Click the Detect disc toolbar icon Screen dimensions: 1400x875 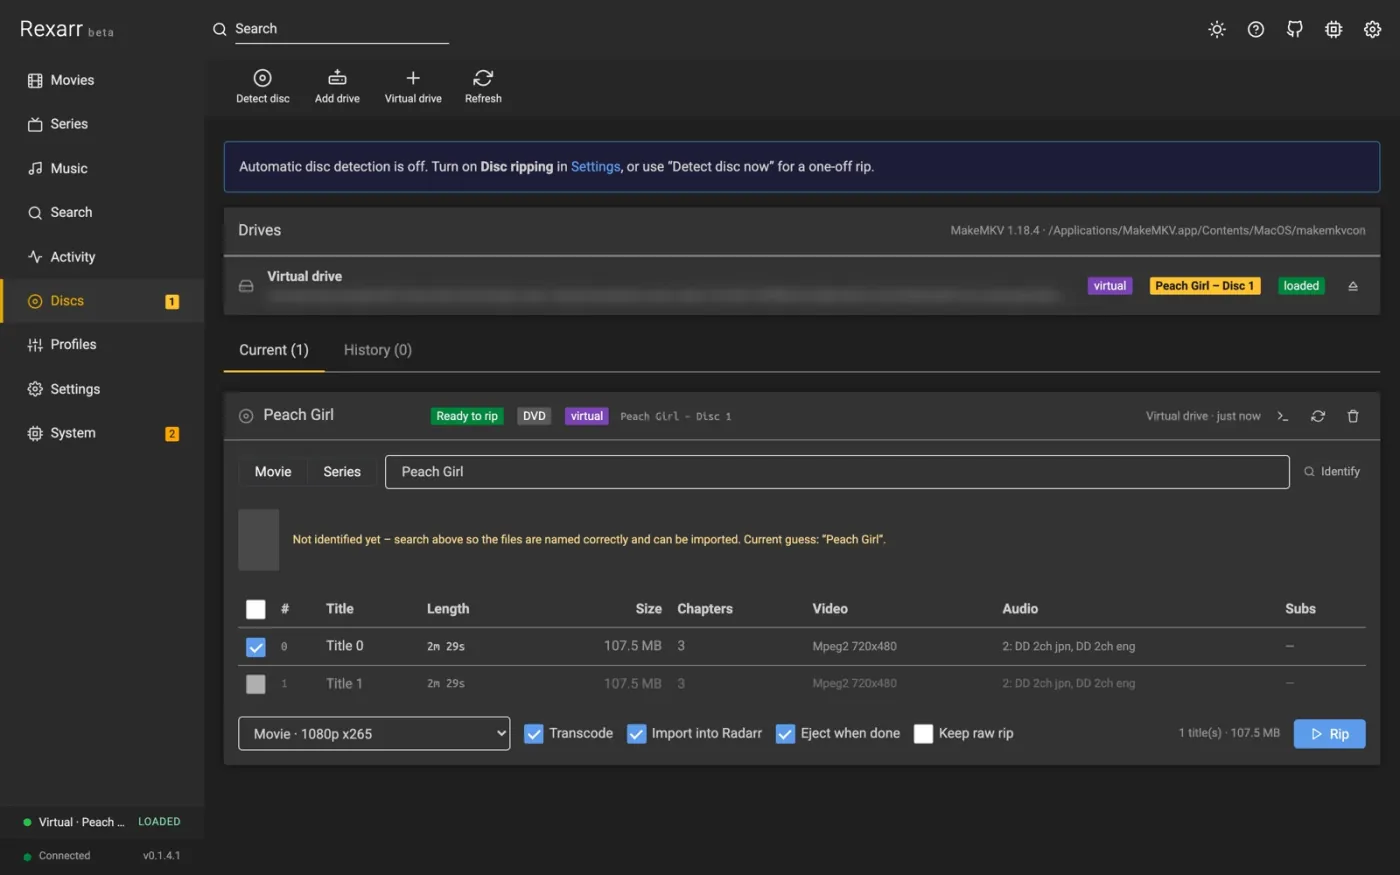coord(262,86)
